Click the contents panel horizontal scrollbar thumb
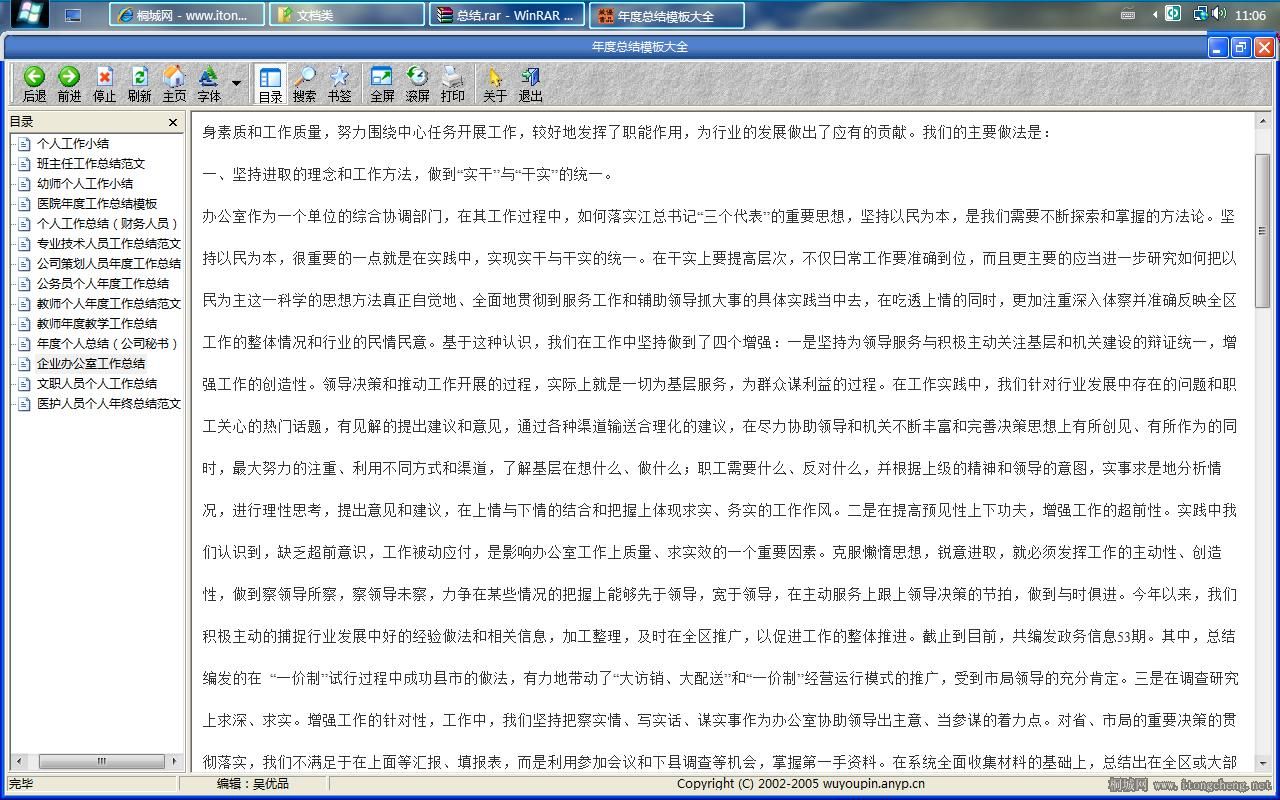This screenshot has height=800, width=1280. (x=101, y=761)
